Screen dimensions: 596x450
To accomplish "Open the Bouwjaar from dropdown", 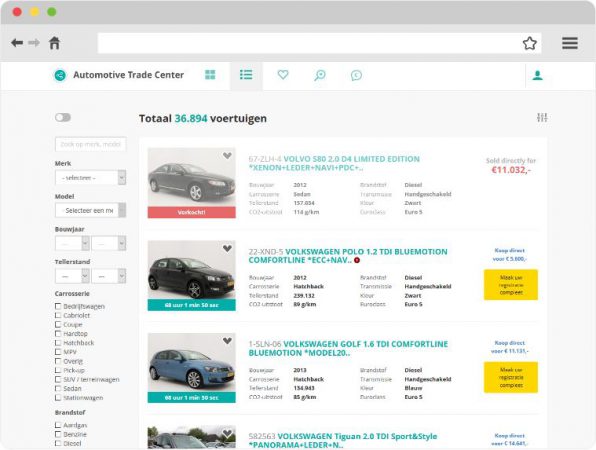I will (x=72, y=243).
